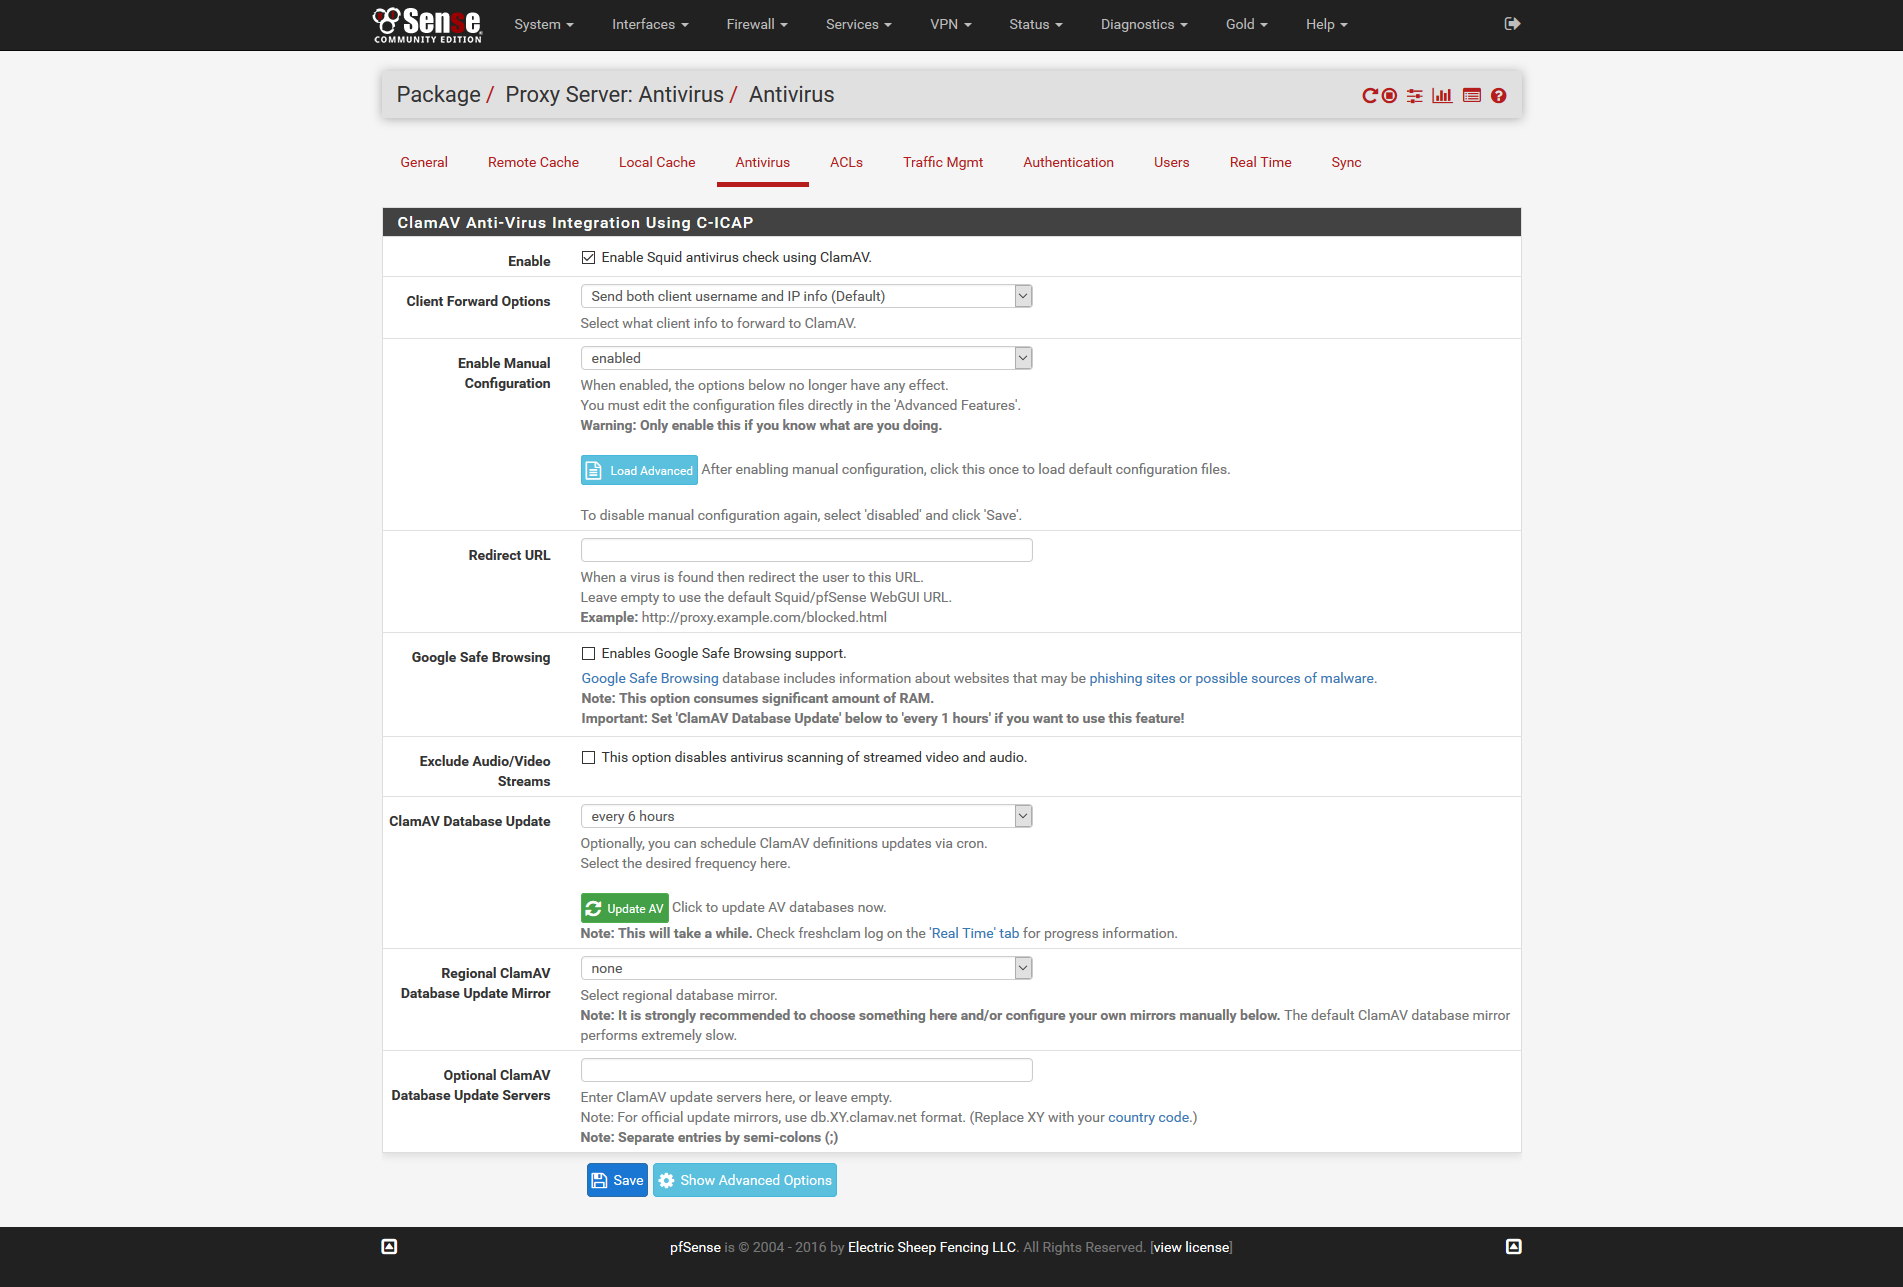Open the Status menu
Viewport: 1903px width, 1287px height.
tap(1036, 24)
